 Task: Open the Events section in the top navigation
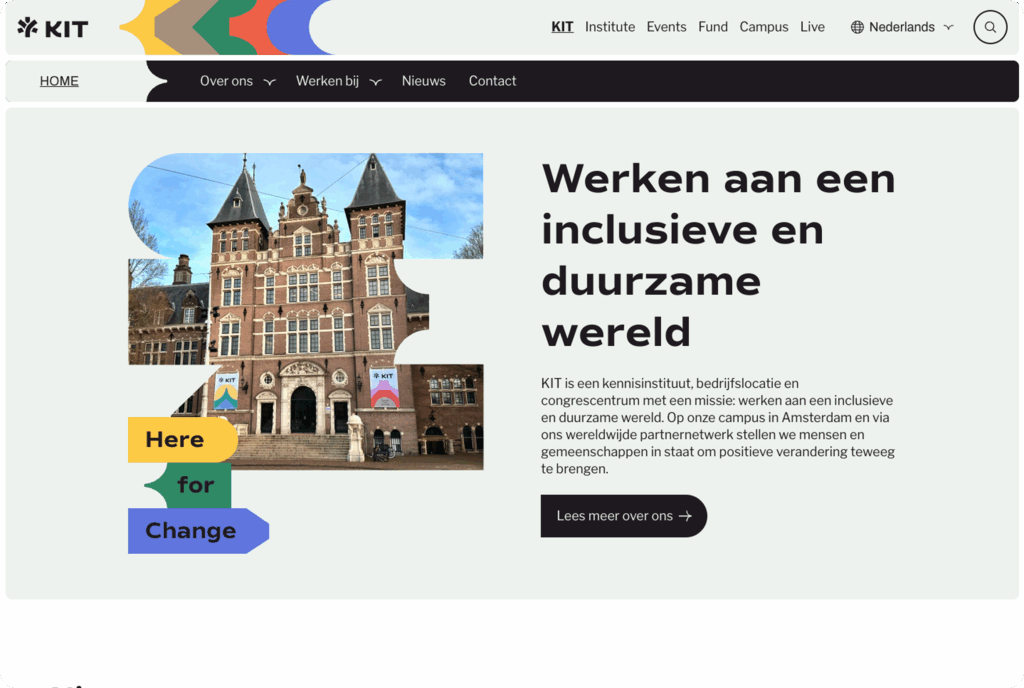coord(666,27)
